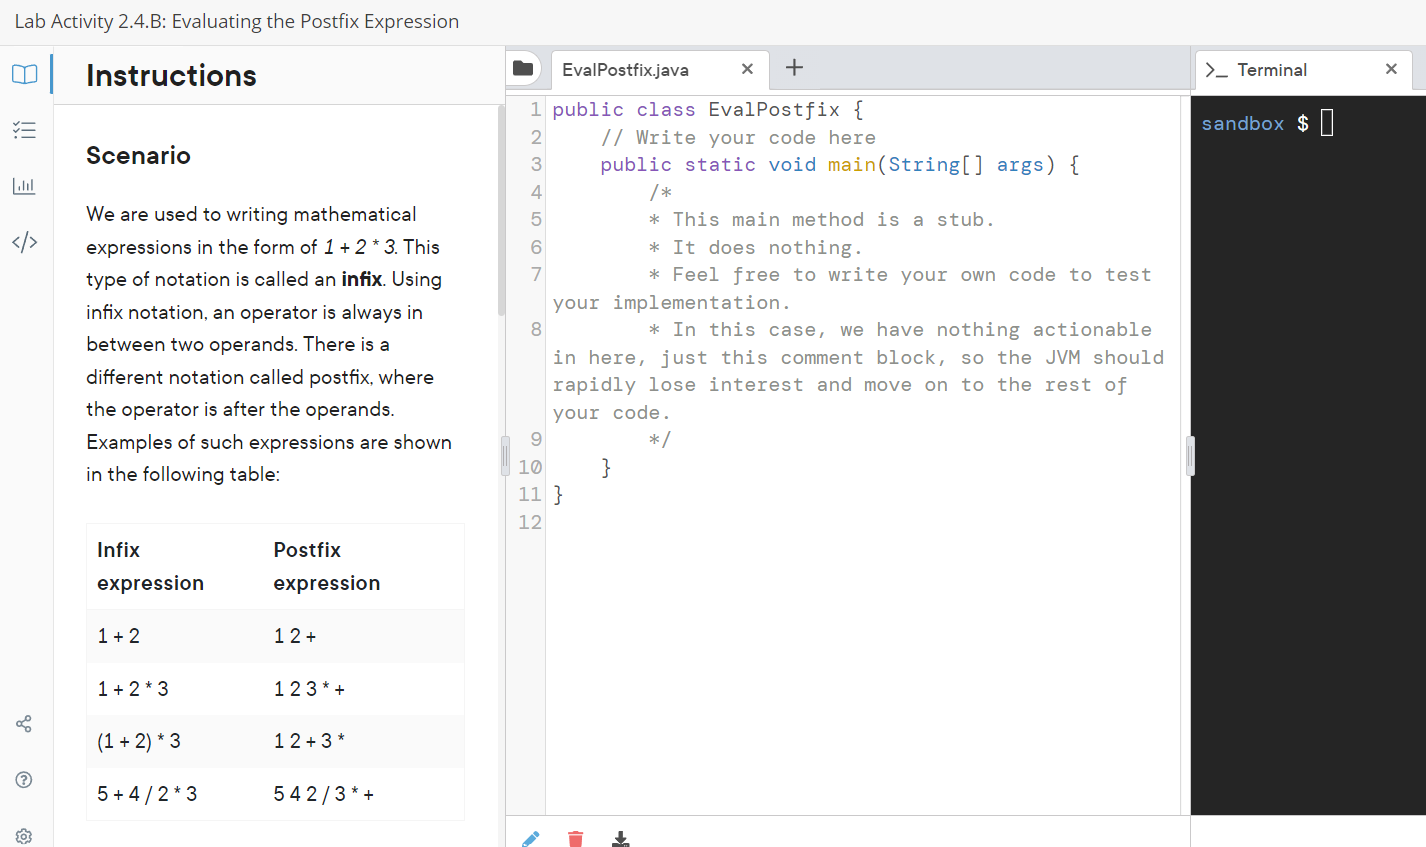Open the file explorer folder icon

coord(522,68)
